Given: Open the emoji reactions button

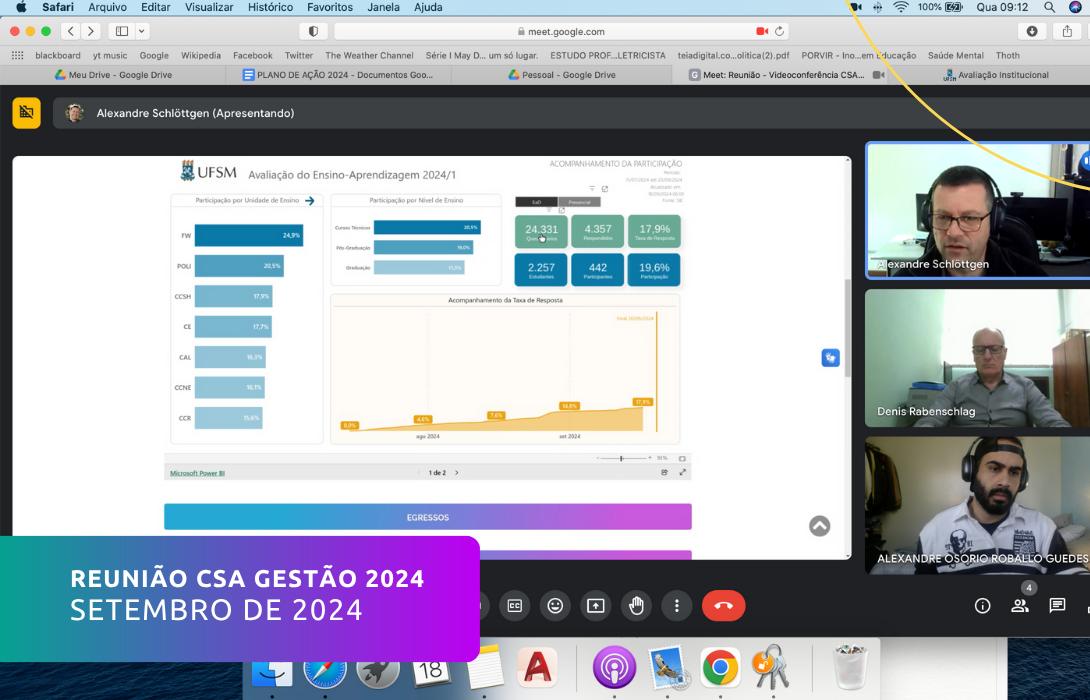Looking at the screenshot, I should 555,605.
